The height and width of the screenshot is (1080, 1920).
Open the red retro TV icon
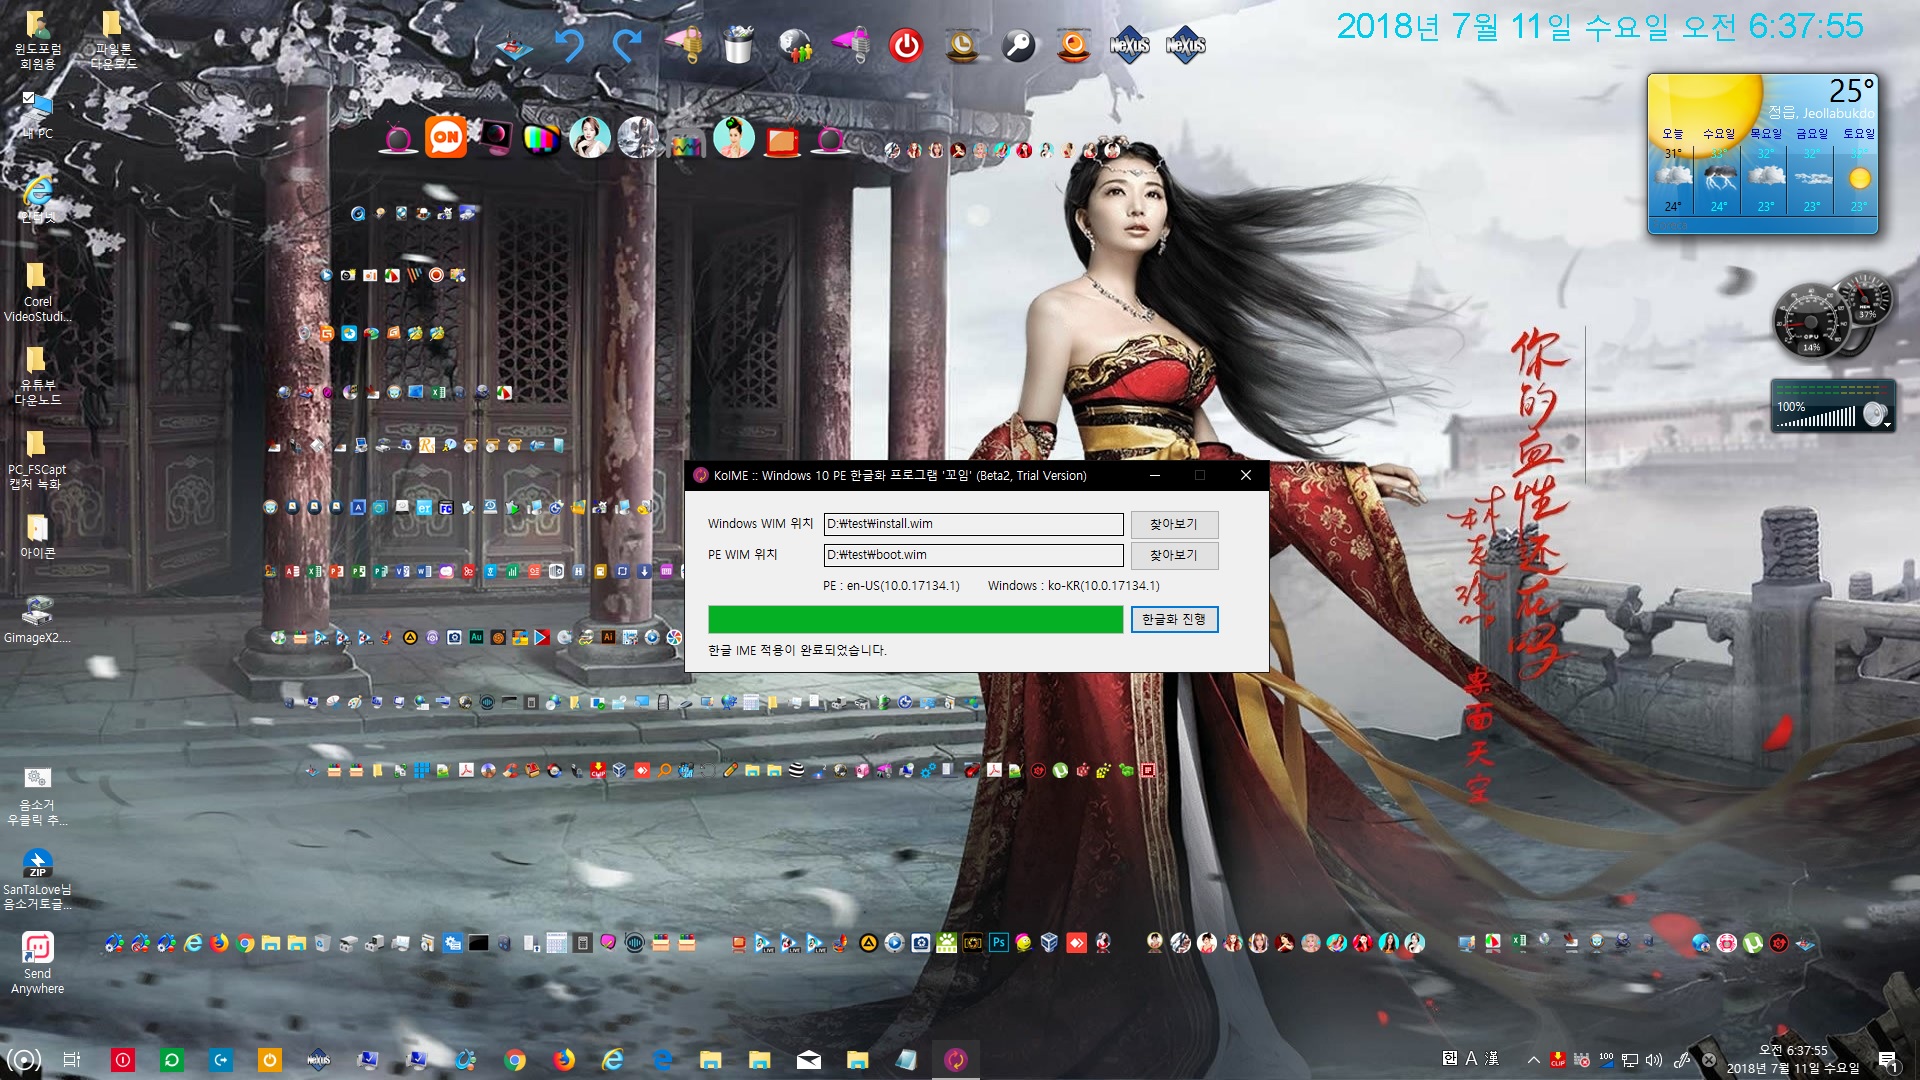pyautogui.click(x=782, y=141)
